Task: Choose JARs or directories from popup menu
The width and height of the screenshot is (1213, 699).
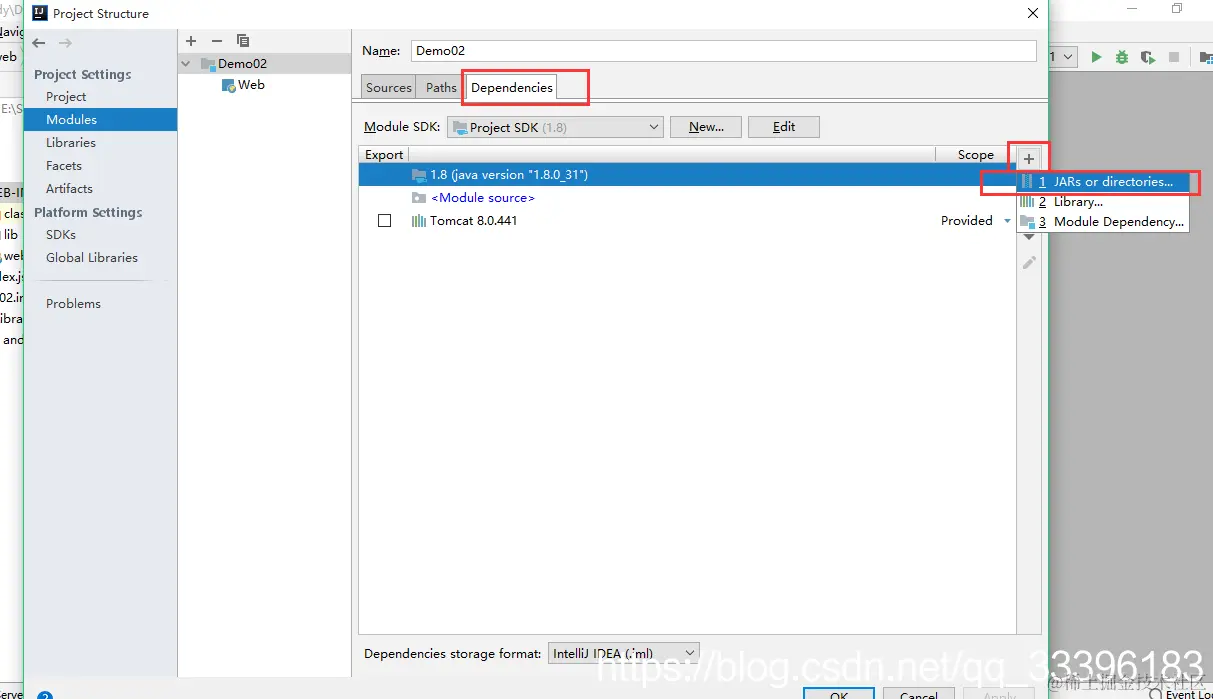Action: tap(1103, 182)
